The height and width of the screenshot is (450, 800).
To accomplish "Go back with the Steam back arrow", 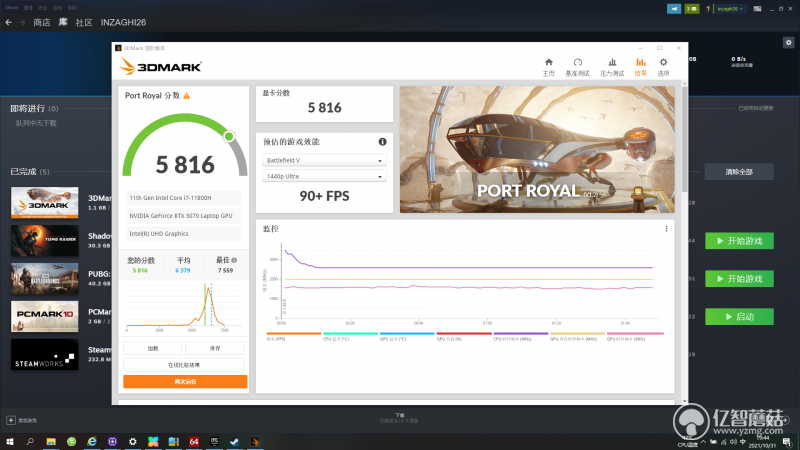I will tap(9, 22).
